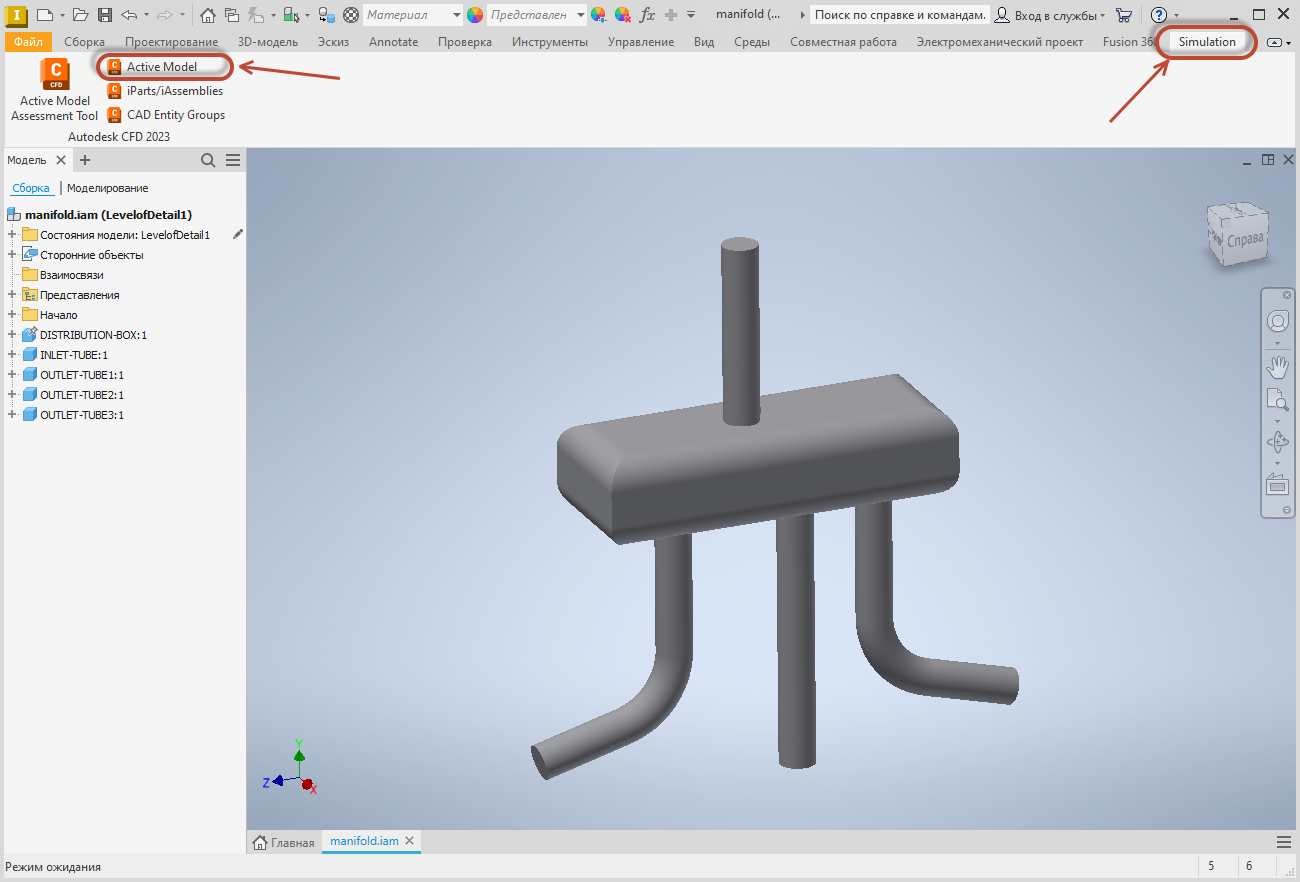The image size is (1300, 882).
Task: Close the manifold.iam document tab
Action: 409,841
